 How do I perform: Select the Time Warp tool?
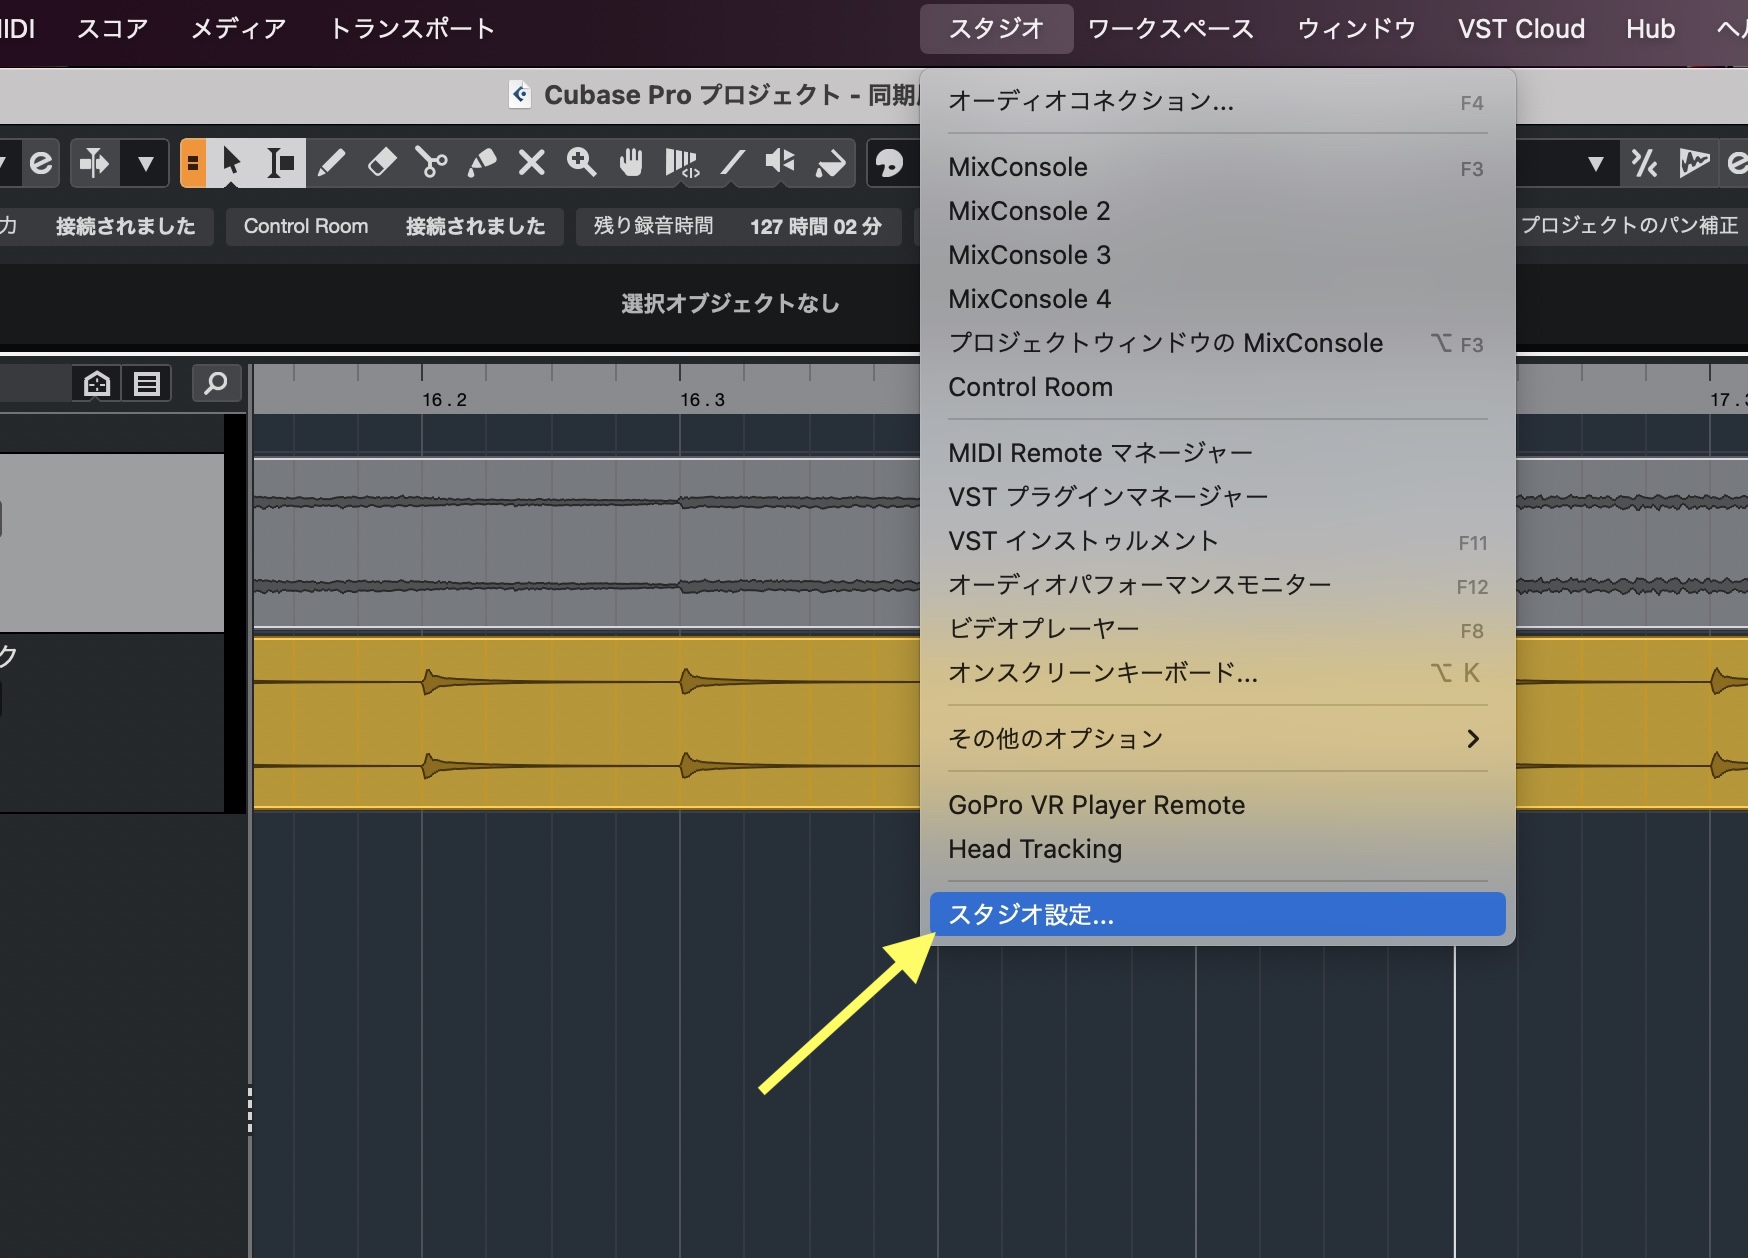coord(681,162)
